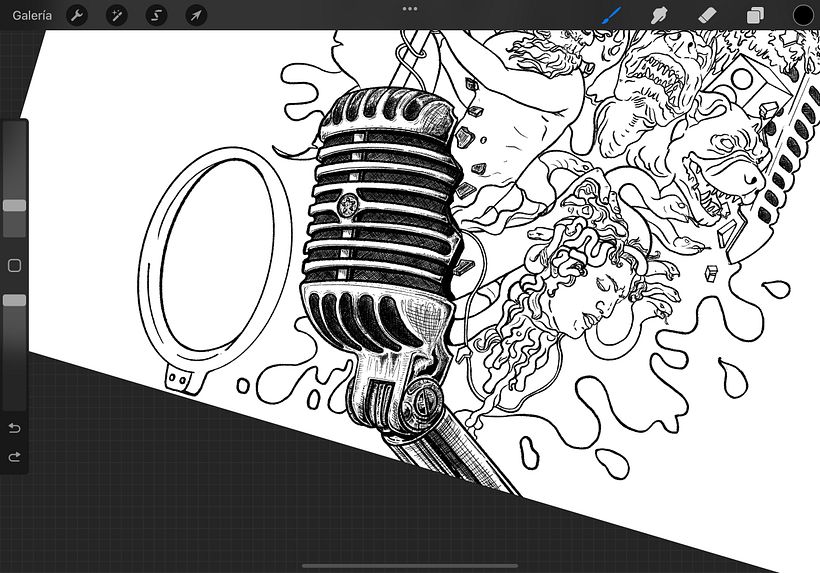Open the Adjustments magic wand menu
Viewport: 820px width, 573px height.
(x=117, y=16)
